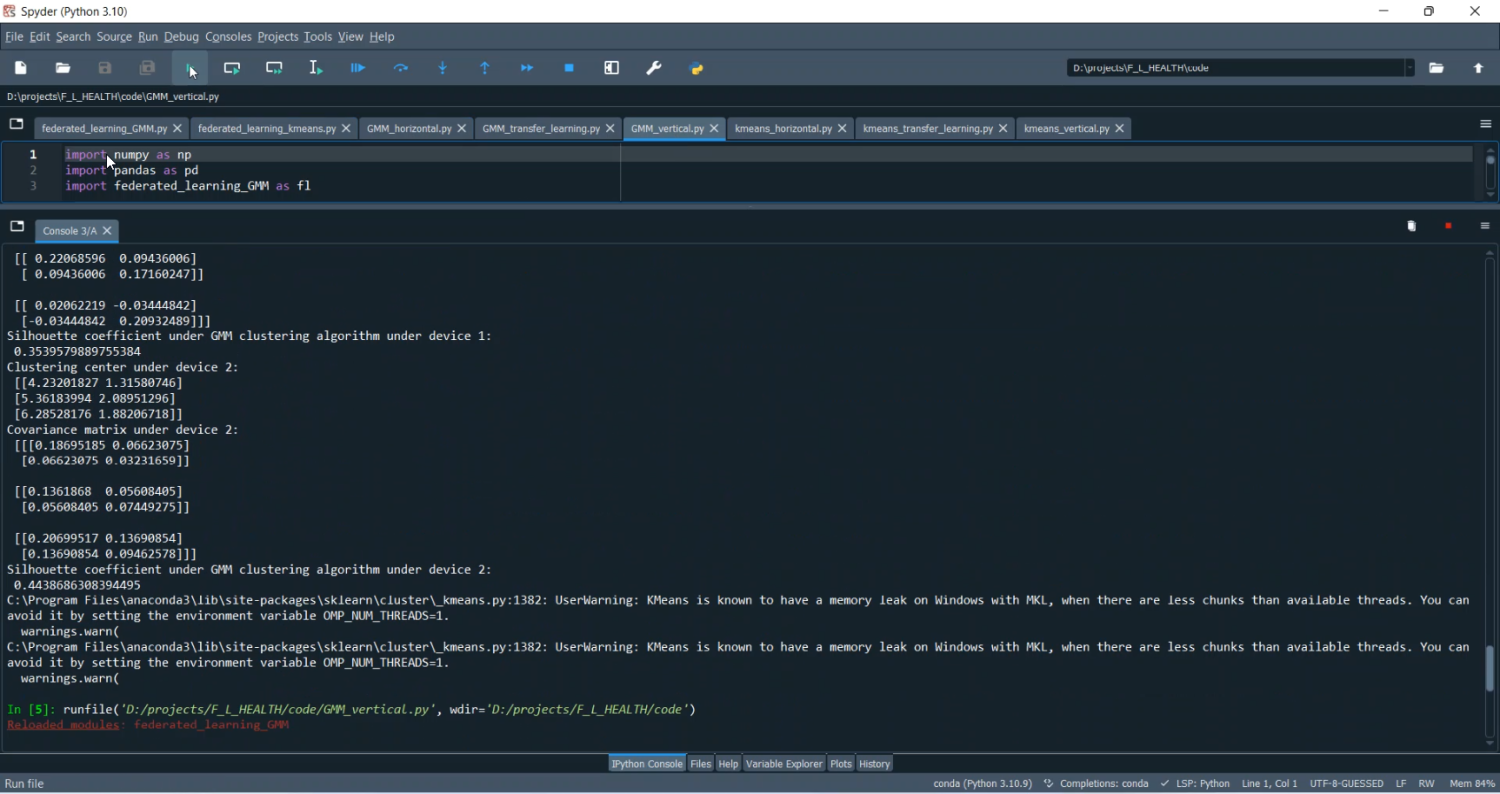
Task: Switch to the Variable Explorer pane
Action: pos(784,764)
